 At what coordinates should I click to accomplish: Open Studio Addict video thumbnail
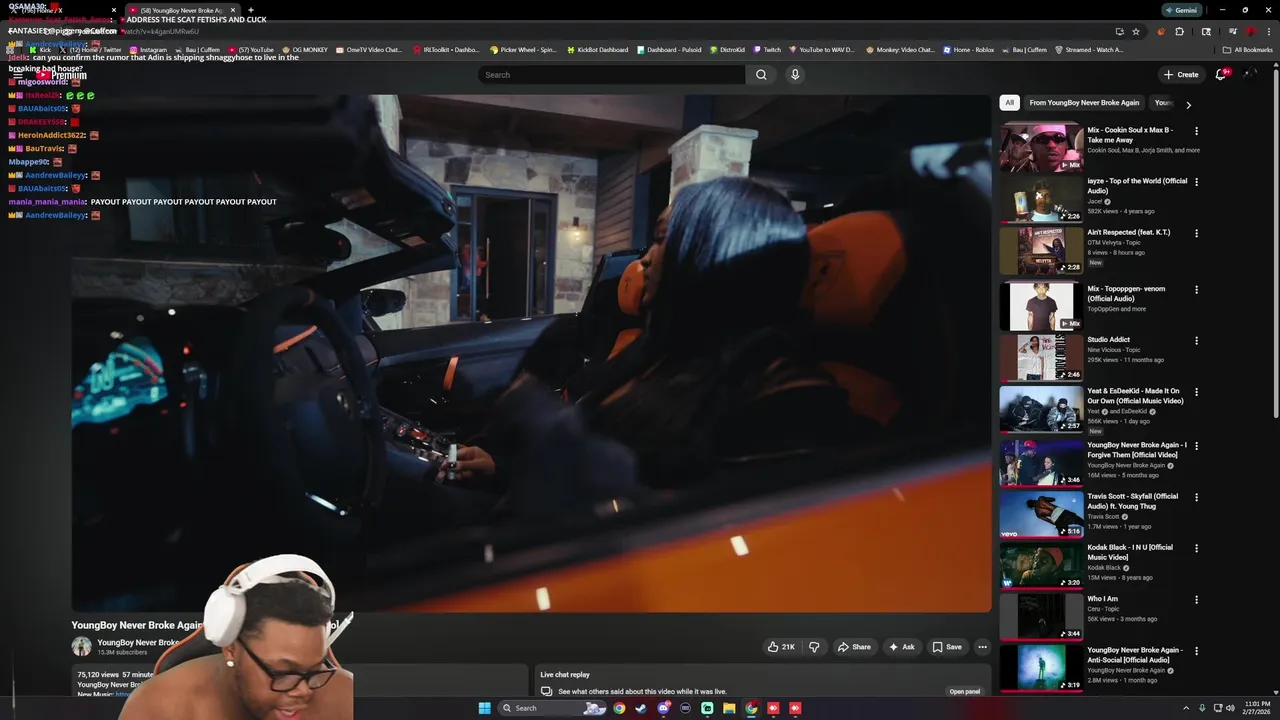(x=1041, y=357)
